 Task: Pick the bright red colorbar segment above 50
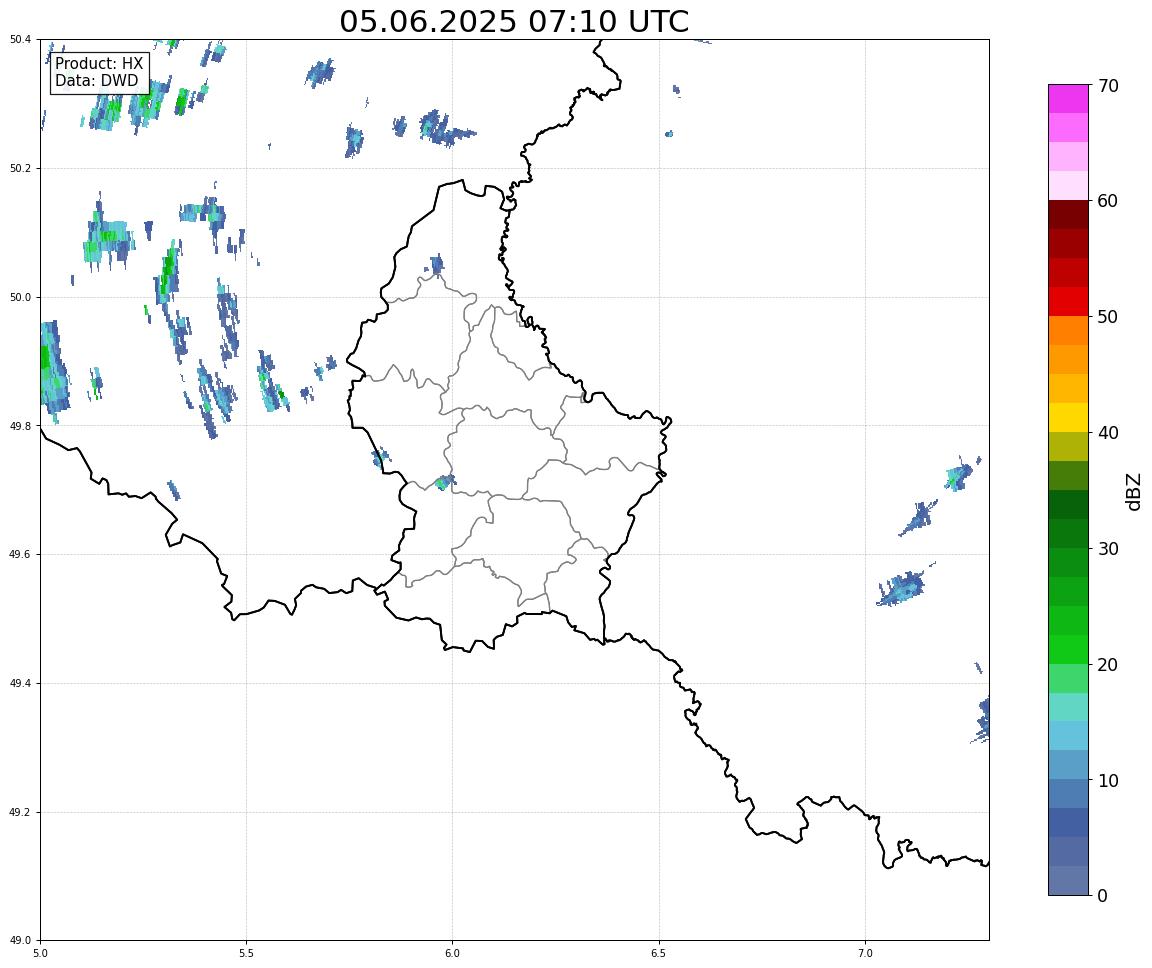[x=1068, y=302]
